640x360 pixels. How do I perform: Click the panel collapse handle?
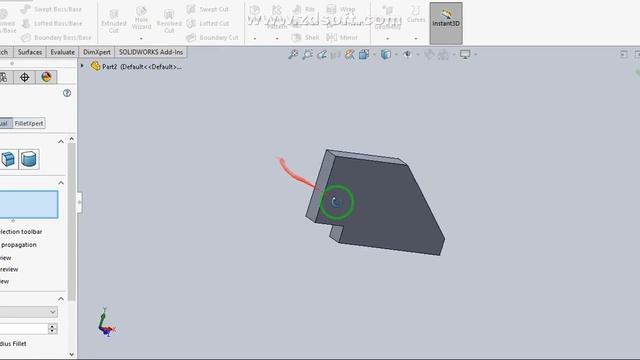[79, 202]
